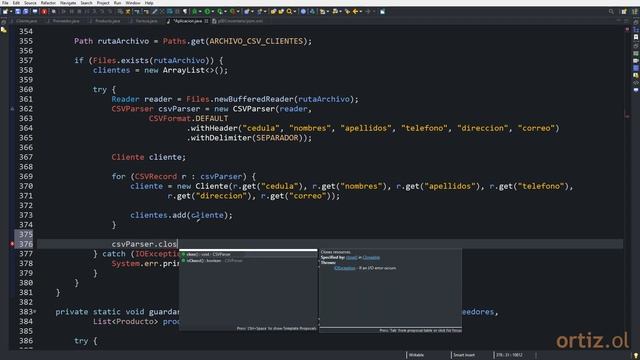Switch to the Venta.java editor tab
Viewport: 640px width, 360px height.
pos(145,21)
